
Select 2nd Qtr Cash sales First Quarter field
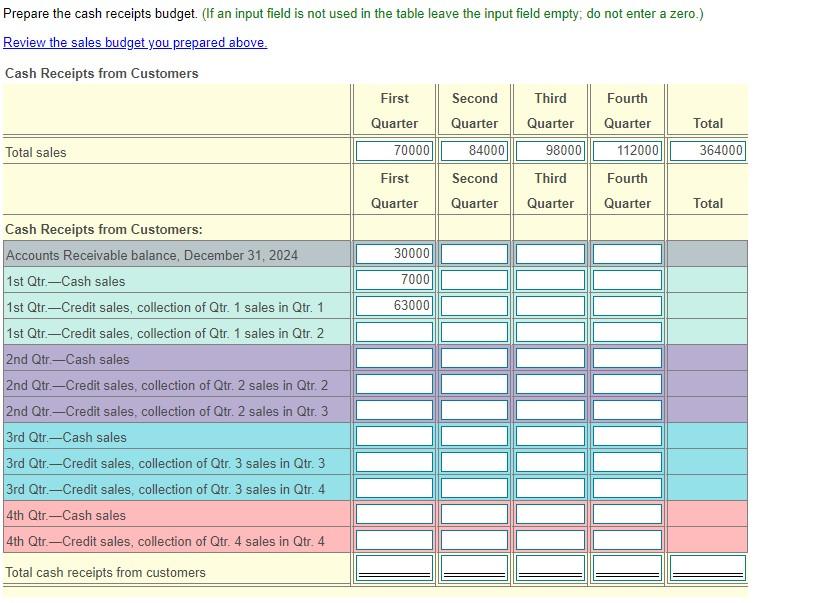394,358
